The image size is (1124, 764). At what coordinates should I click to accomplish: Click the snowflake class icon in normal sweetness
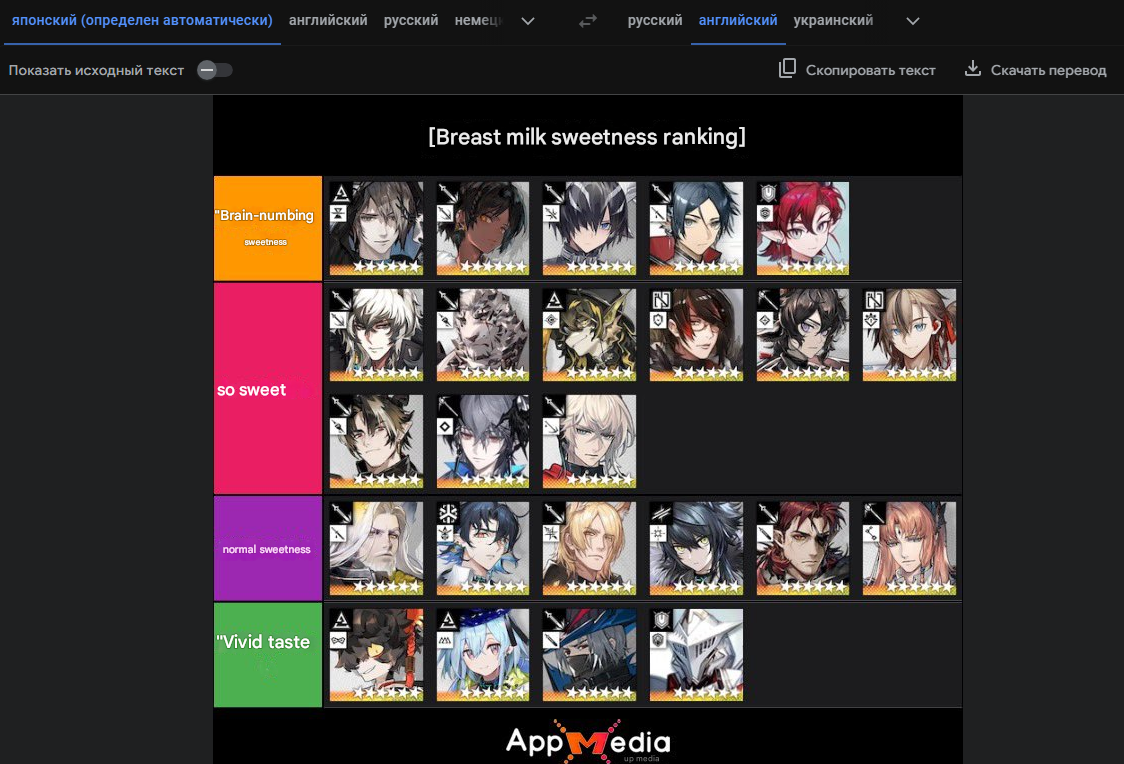(448, 514)
